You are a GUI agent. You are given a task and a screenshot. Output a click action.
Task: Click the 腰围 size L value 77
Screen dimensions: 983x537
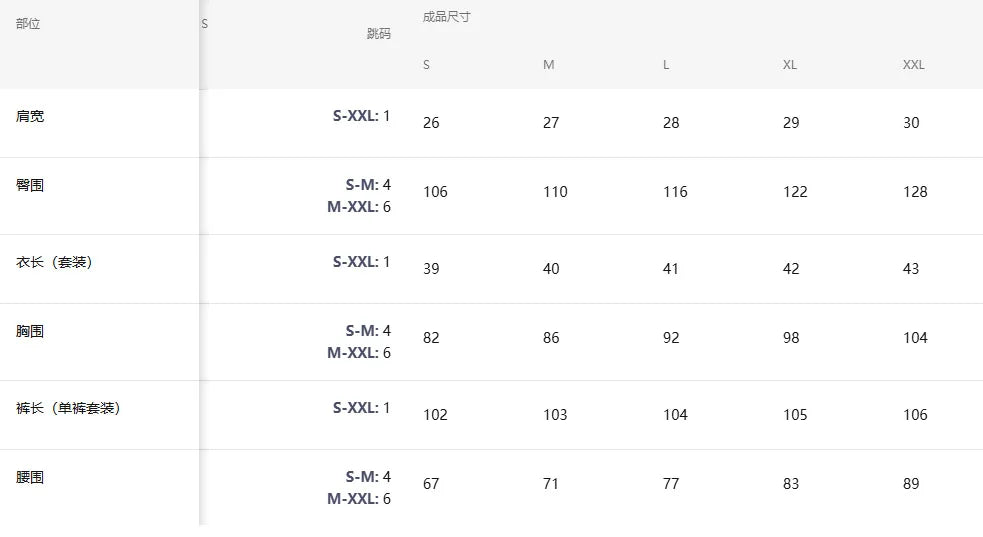coord(670,484)
